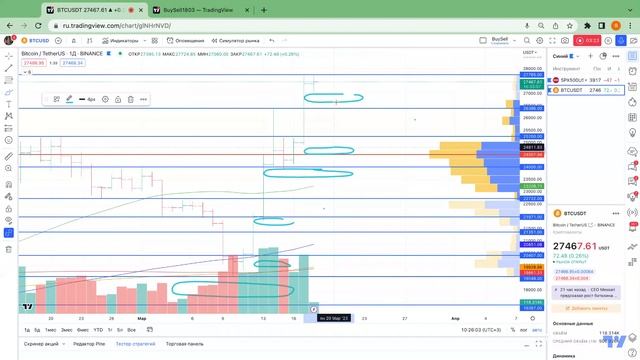640x360 pixels.
Task: Toggle stay in drawing mode
Action: click(9, 197)
